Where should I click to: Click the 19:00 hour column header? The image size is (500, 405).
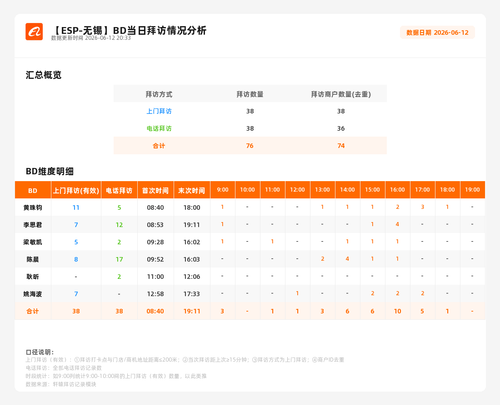click(x=472, y=190)
